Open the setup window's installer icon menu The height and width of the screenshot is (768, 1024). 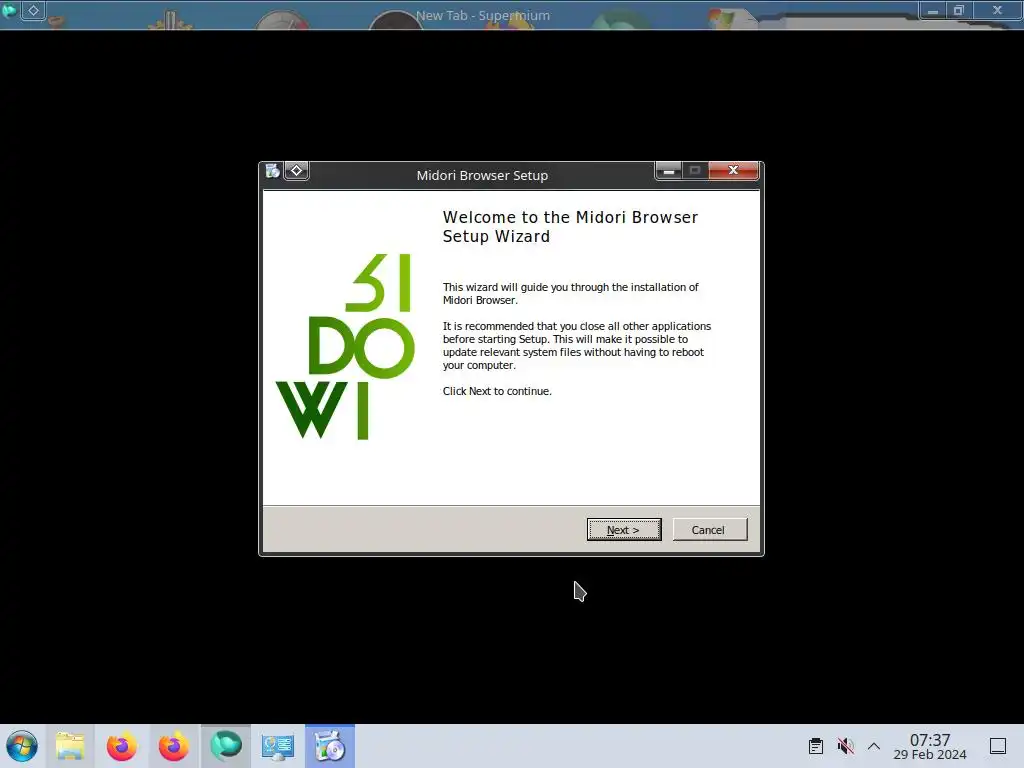click(272, 171)
